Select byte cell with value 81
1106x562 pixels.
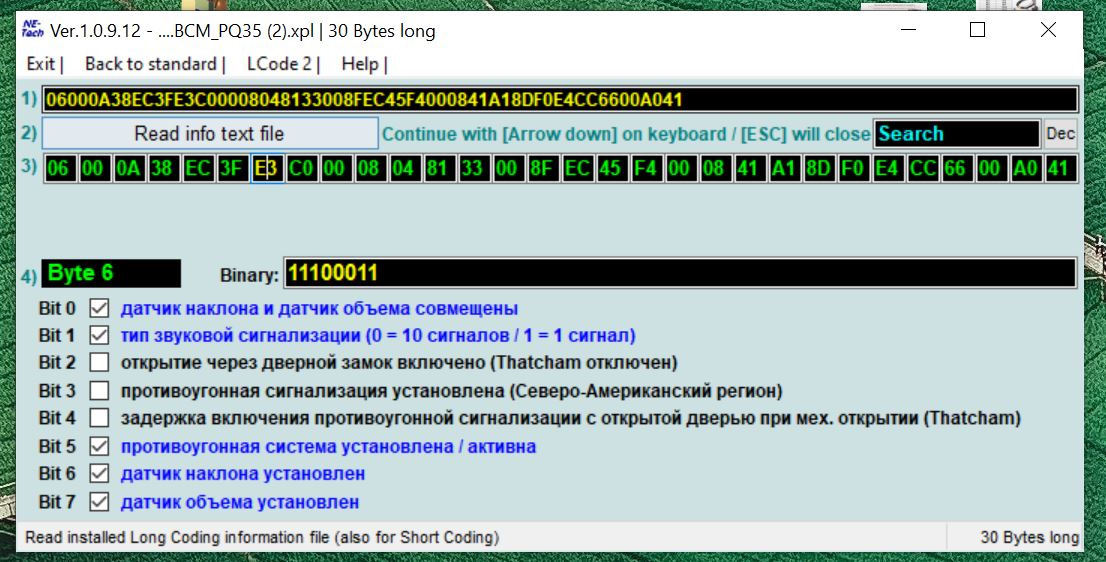pos(440,169)
